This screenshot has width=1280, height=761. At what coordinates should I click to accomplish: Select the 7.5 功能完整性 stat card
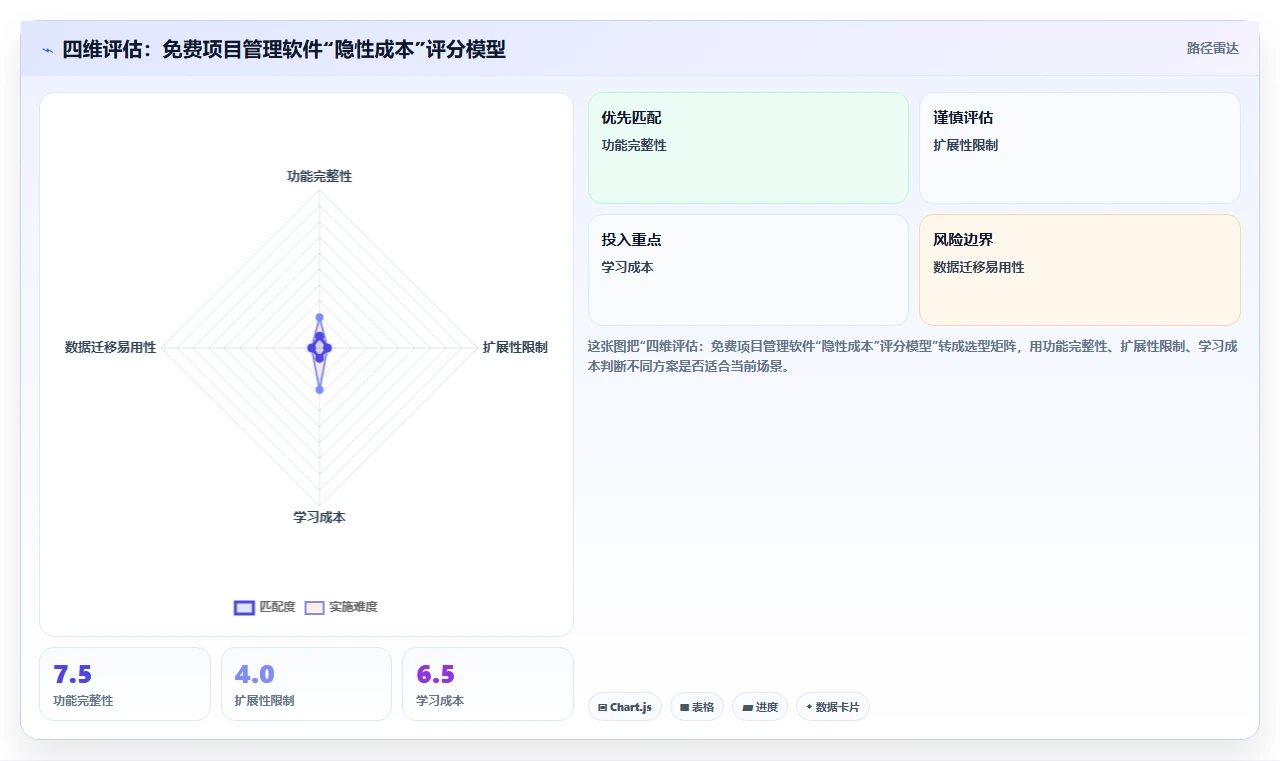click(x=125, y=684)
